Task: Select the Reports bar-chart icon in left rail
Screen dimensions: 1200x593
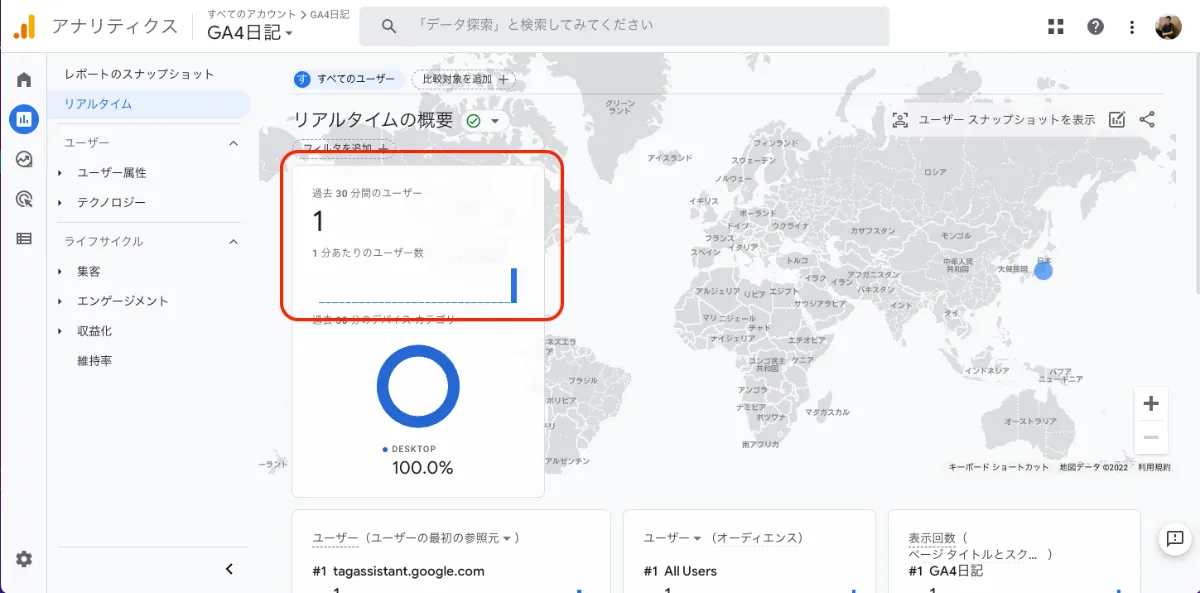Action: 24,119
